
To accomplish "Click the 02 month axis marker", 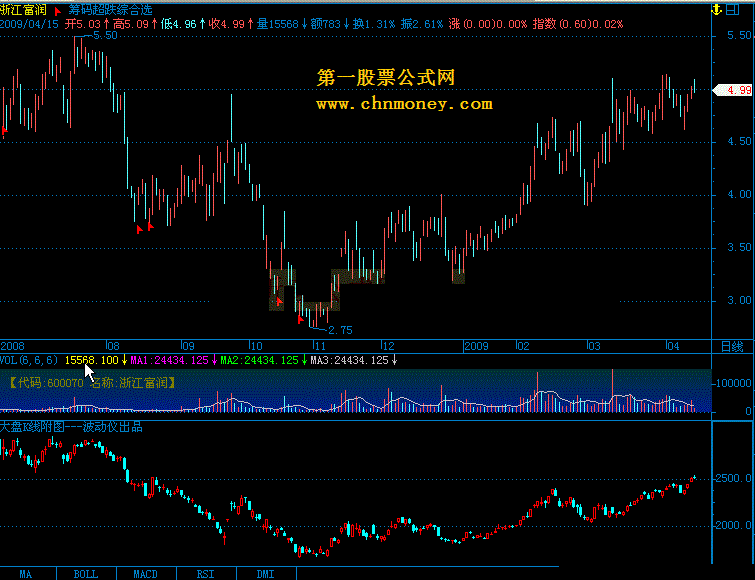I will tap(523, 346).
